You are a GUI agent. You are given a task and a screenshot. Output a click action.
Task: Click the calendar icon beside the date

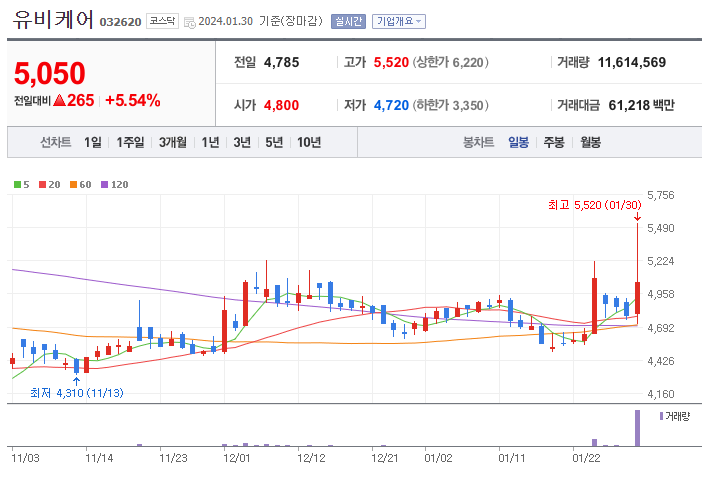[x=189, y=22]
